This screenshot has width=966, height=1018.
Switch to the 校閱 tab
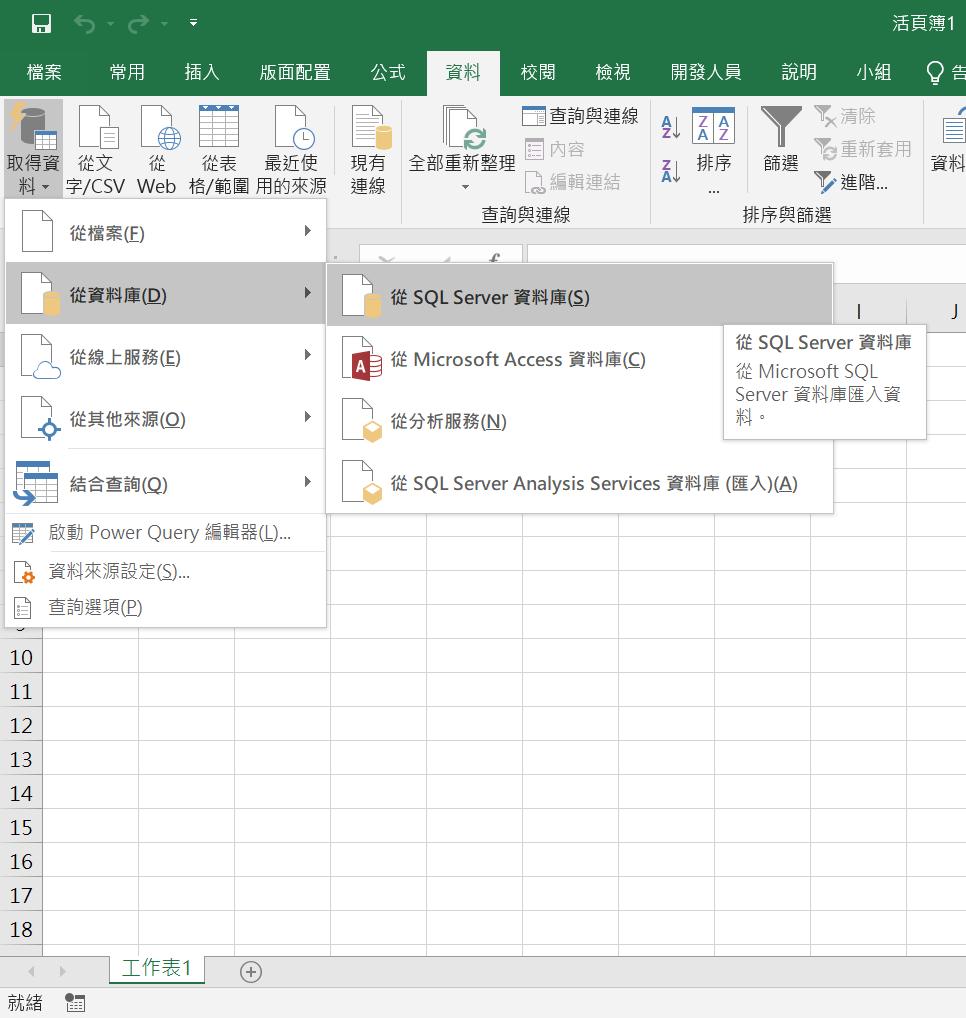tap(538, 72)
